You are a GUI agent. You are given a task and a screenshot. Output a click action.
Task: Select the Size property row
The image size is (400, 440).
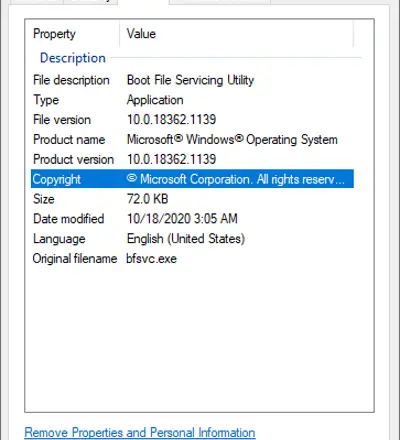[192, 199]
